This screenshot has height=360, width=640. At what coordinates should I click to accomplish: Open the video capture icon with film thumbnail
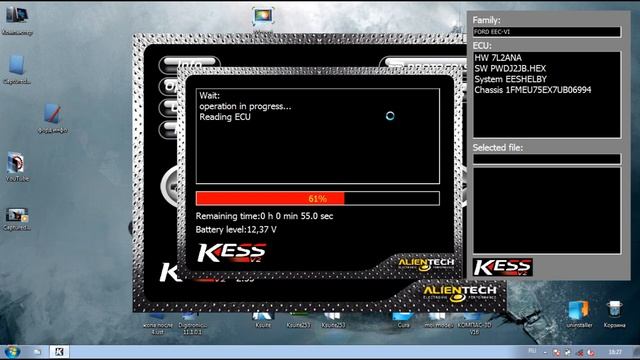[17, 219]
